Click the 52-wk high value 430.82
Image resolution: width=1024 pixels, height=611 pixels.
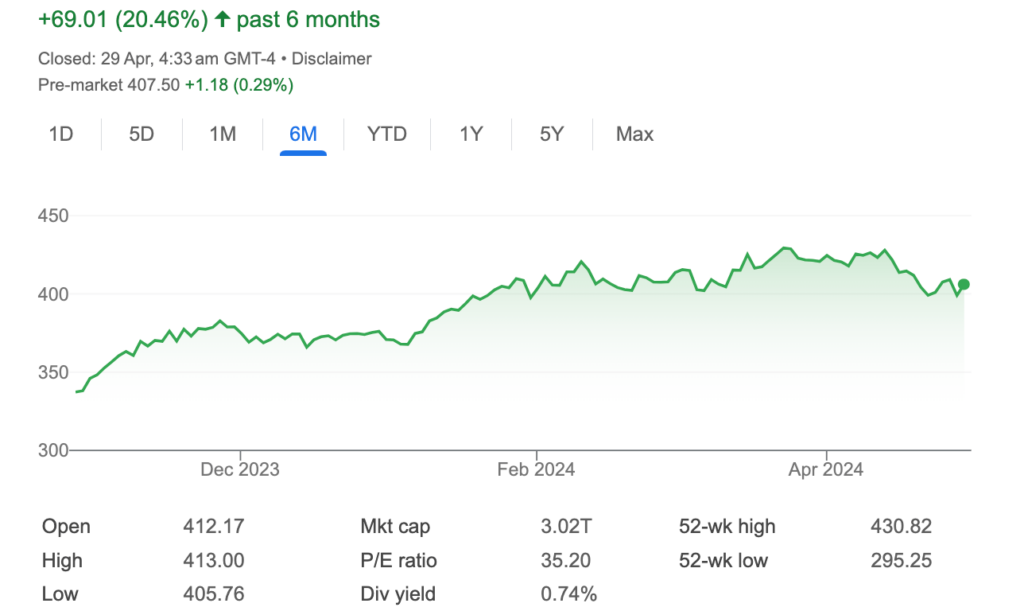tap(901, 526)
